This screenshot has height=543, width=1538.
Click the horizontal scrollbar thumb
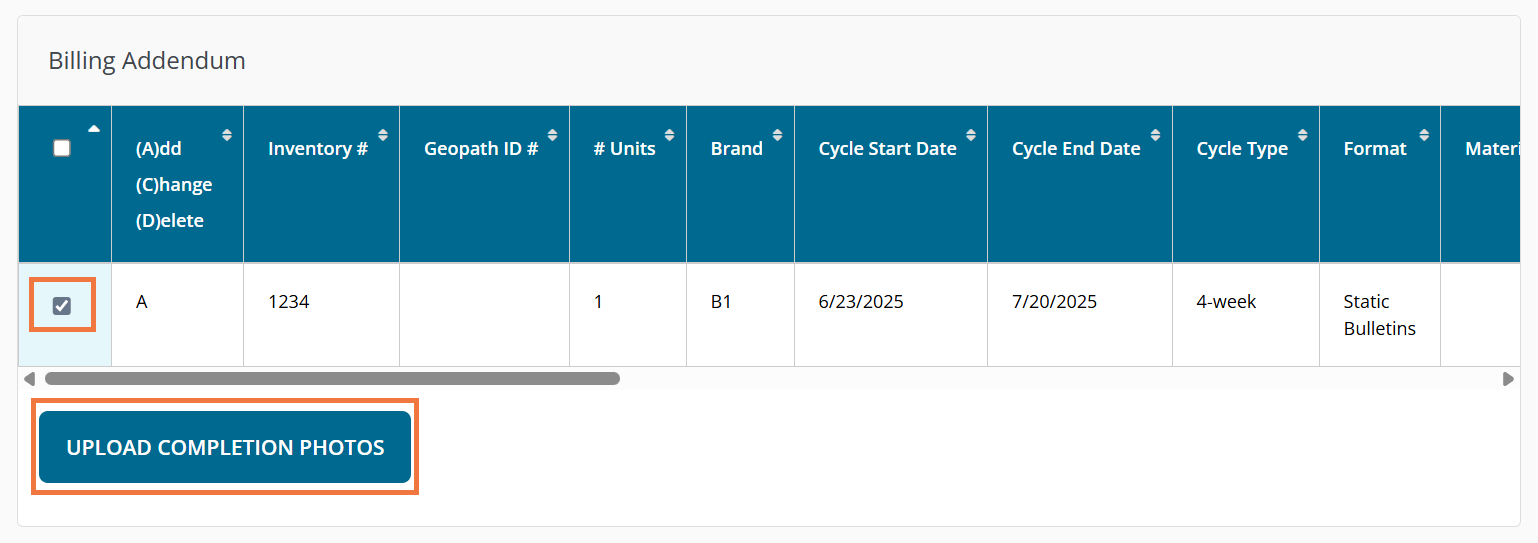[x=332, y=379]
